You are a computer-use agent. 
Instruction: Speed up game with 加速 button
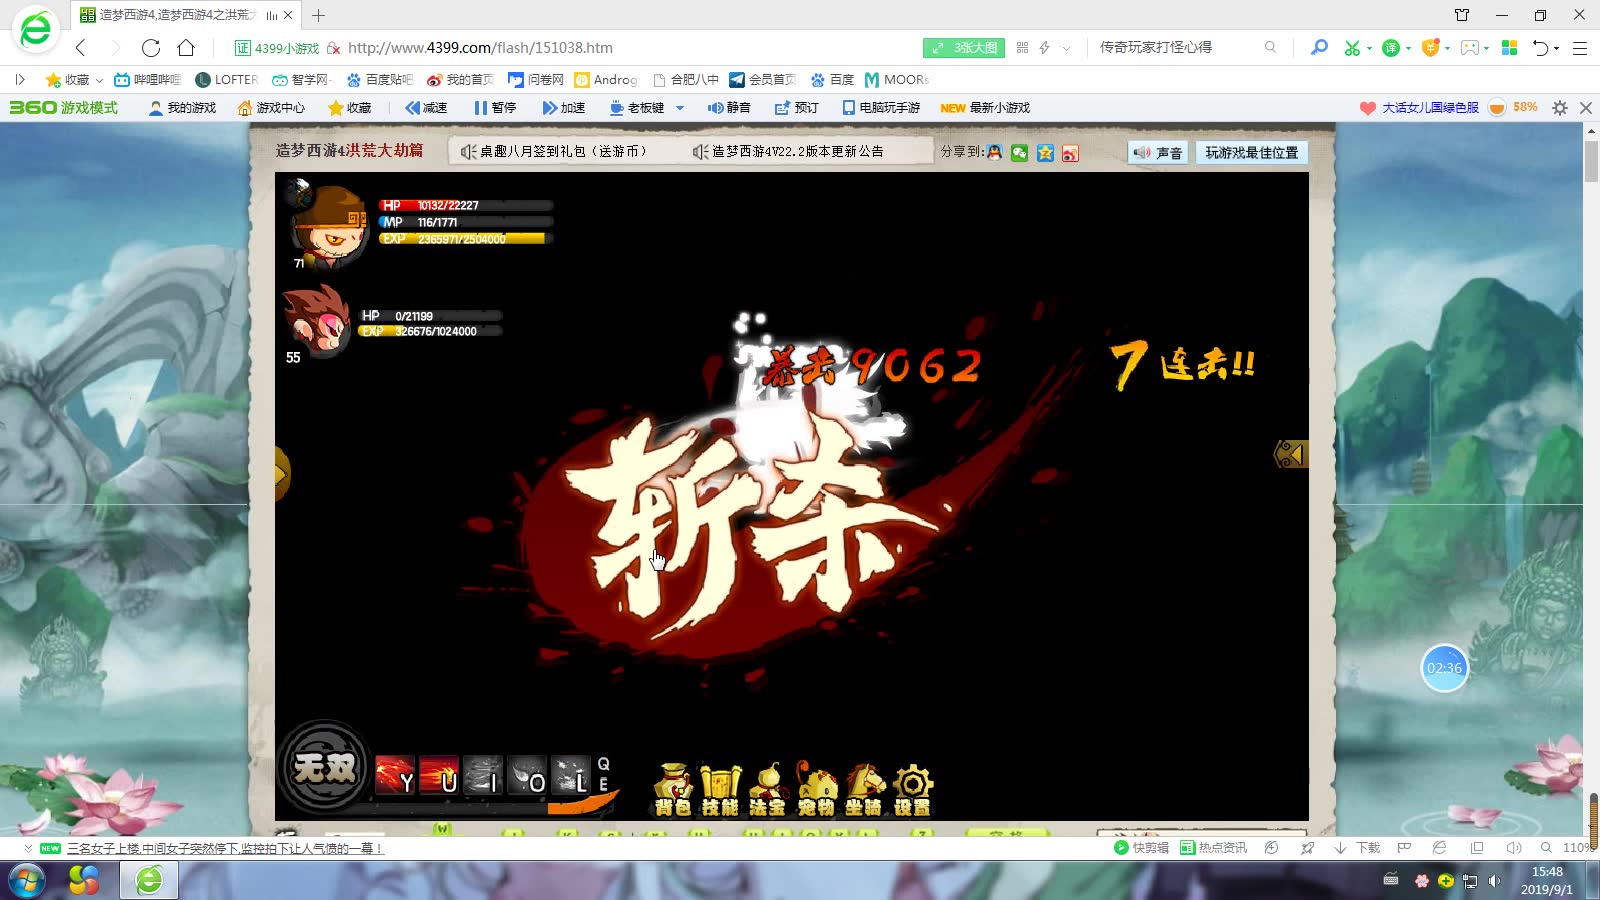click(563, 108)
